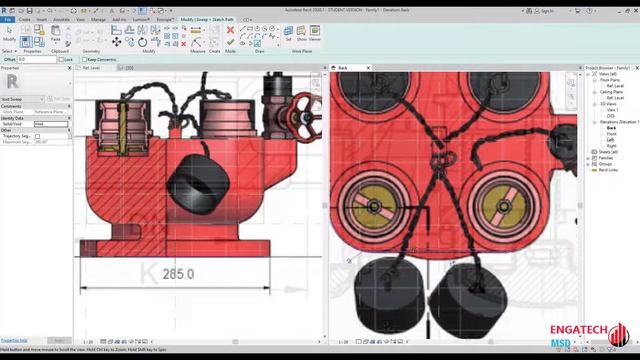Finish edit mode with green checkmark
The height and width of the screenshot is (360, 640).
tap(230, 42)
